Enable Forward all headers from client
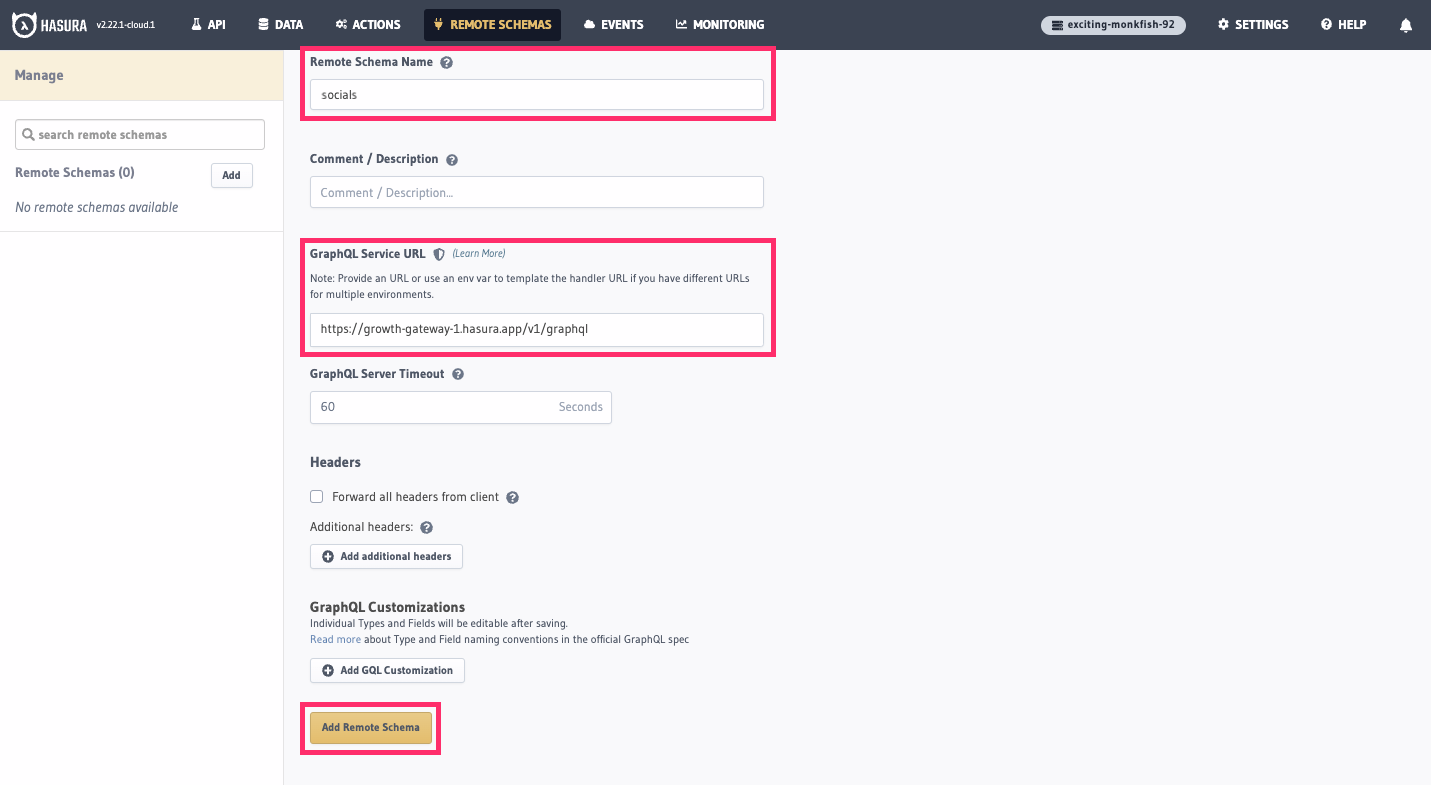The width and height of the screenshot is (1431, 785). pos(316,496)
